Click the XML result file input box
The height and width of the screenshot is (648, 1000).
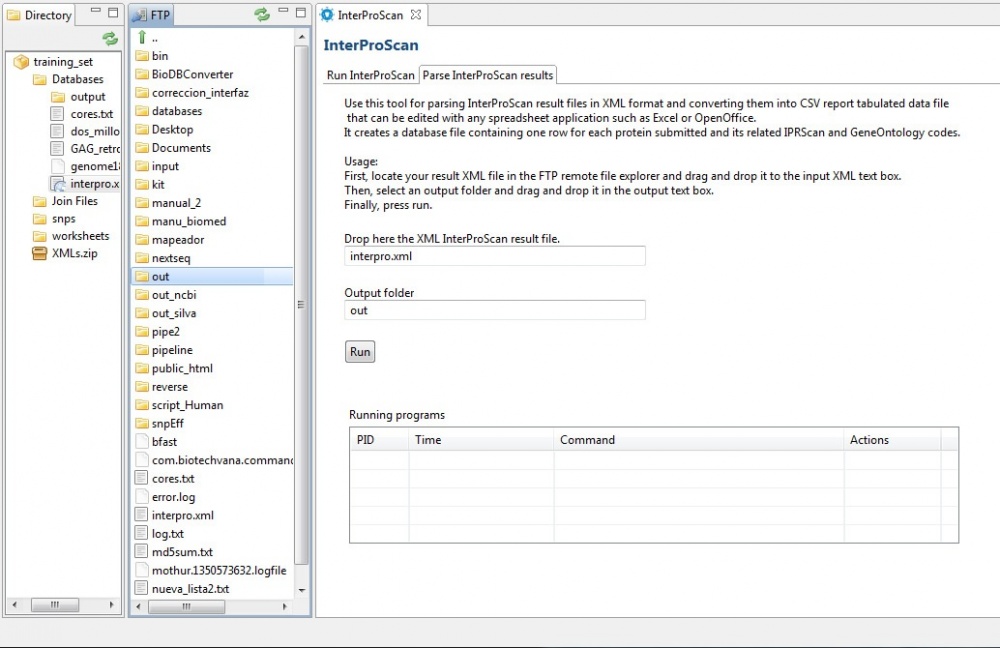(495, 257)
